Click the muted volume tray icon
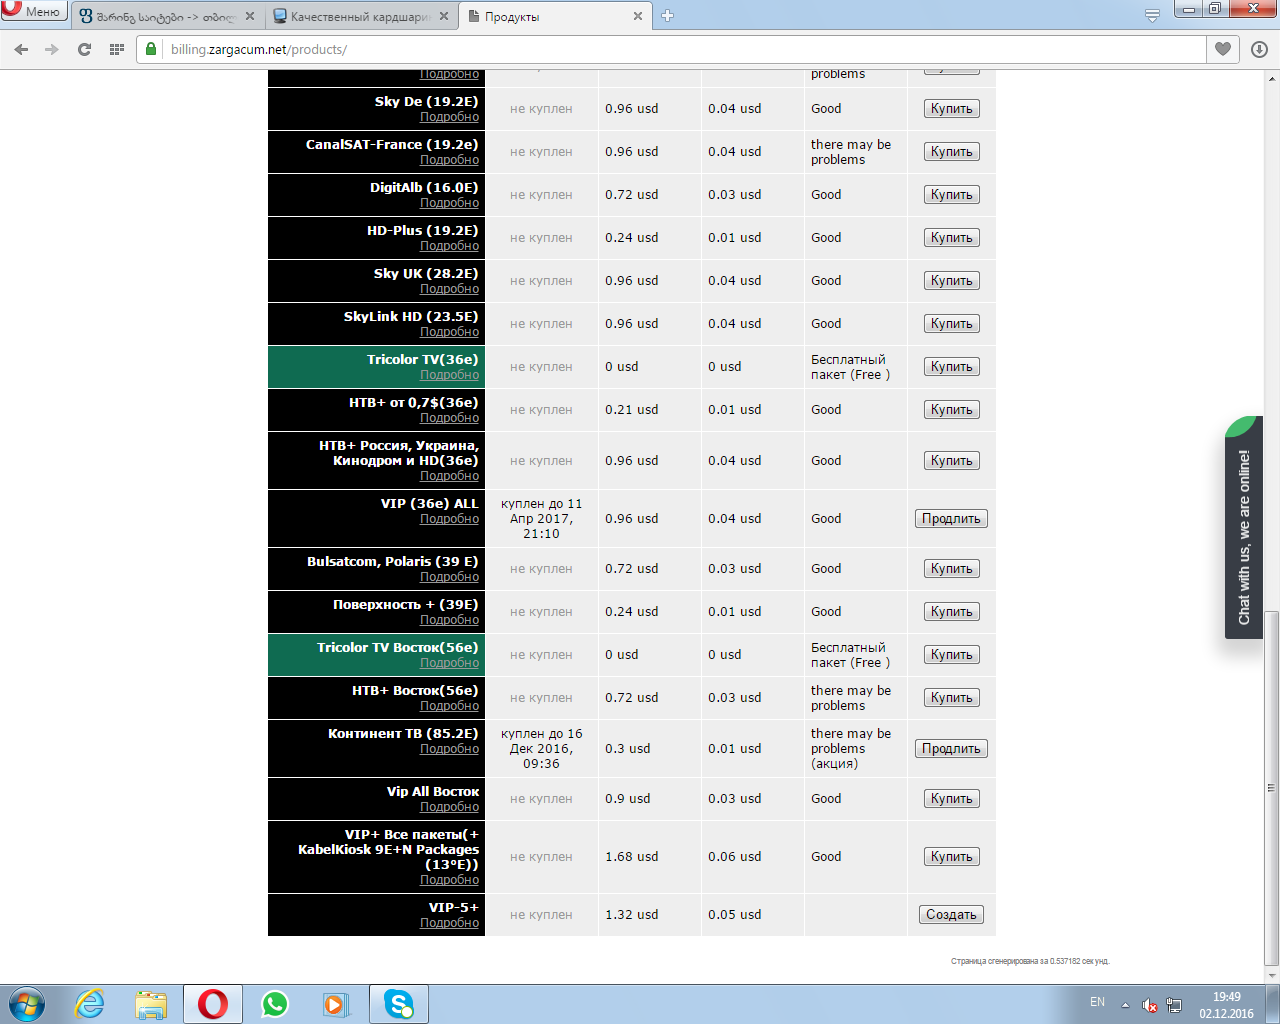 pyautogui.click(x=1150, y=1005)
